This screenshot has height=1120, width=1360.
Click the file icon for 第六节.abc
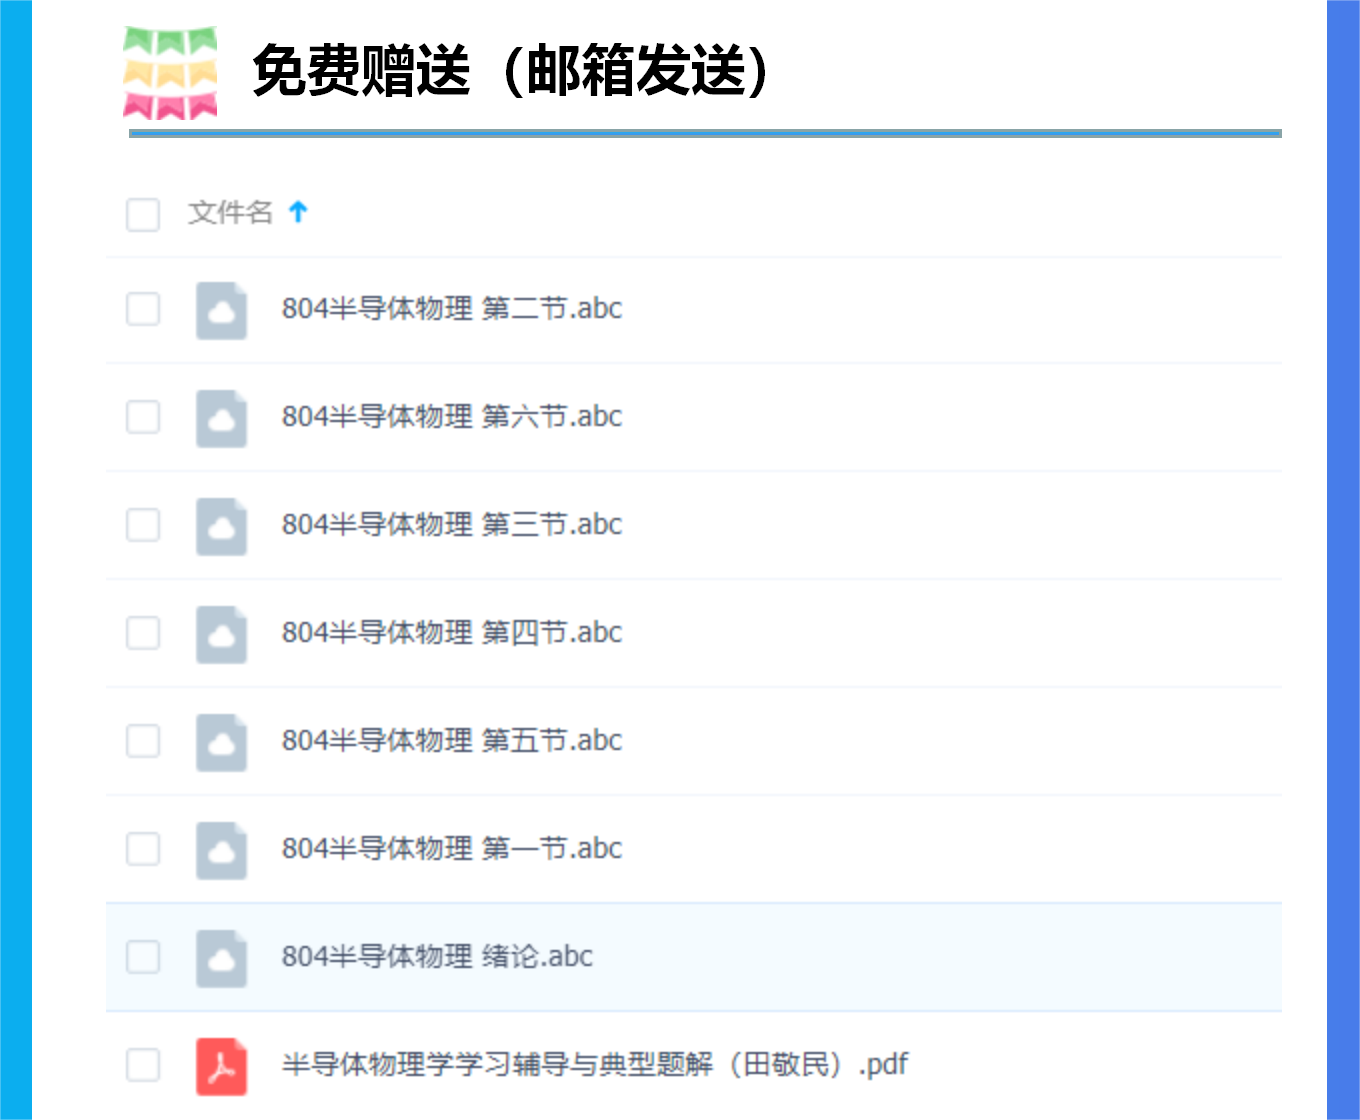pos(221,419)
